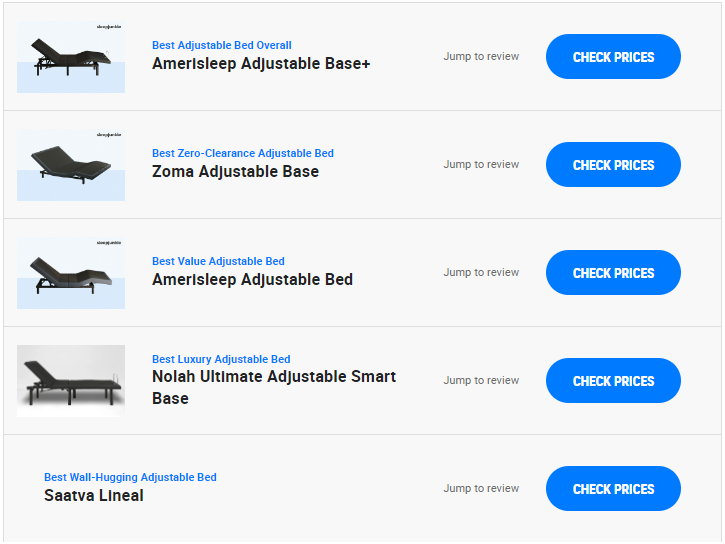This screenshot has height=544, width=725.
Task: Click the Amerisleep Adjustable Base+ product thumbnail
Action: click(71, 57)
